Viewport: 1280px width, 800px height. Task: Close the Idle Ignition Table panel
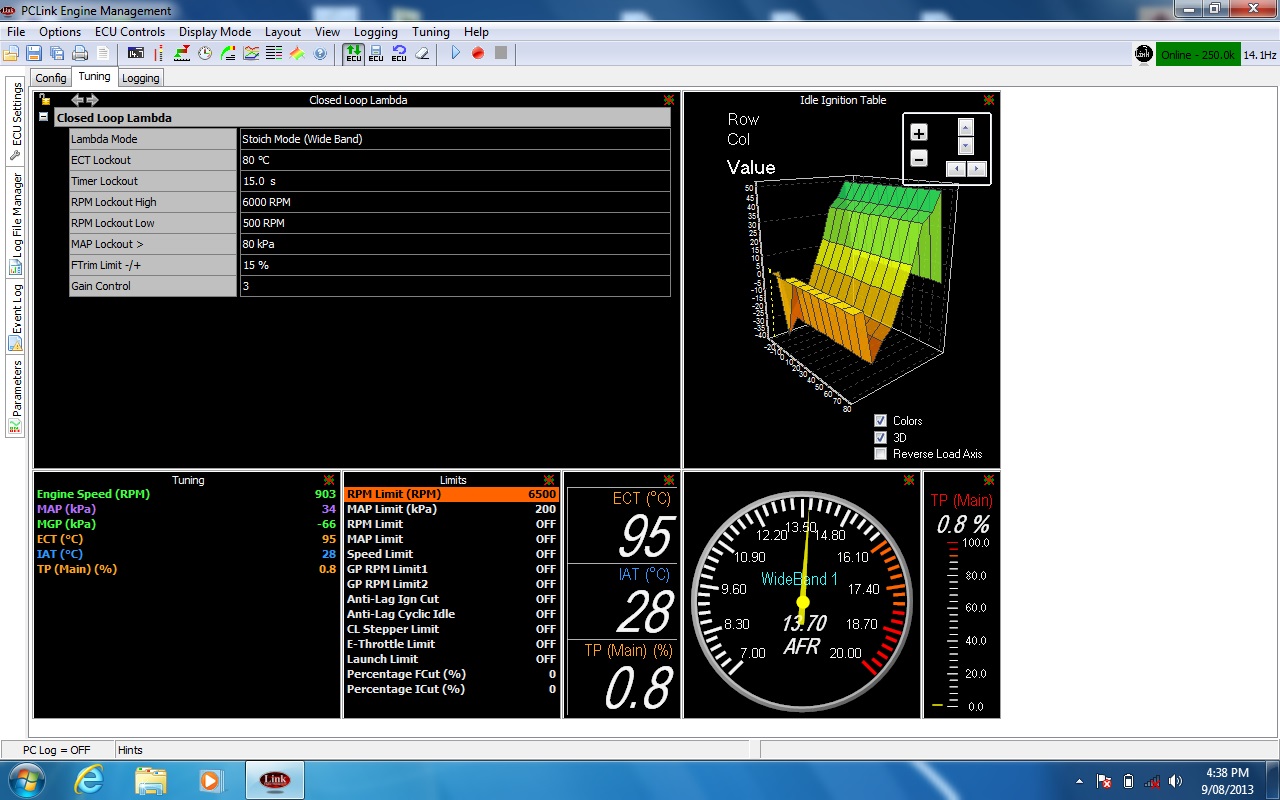(x=988, y=100)
